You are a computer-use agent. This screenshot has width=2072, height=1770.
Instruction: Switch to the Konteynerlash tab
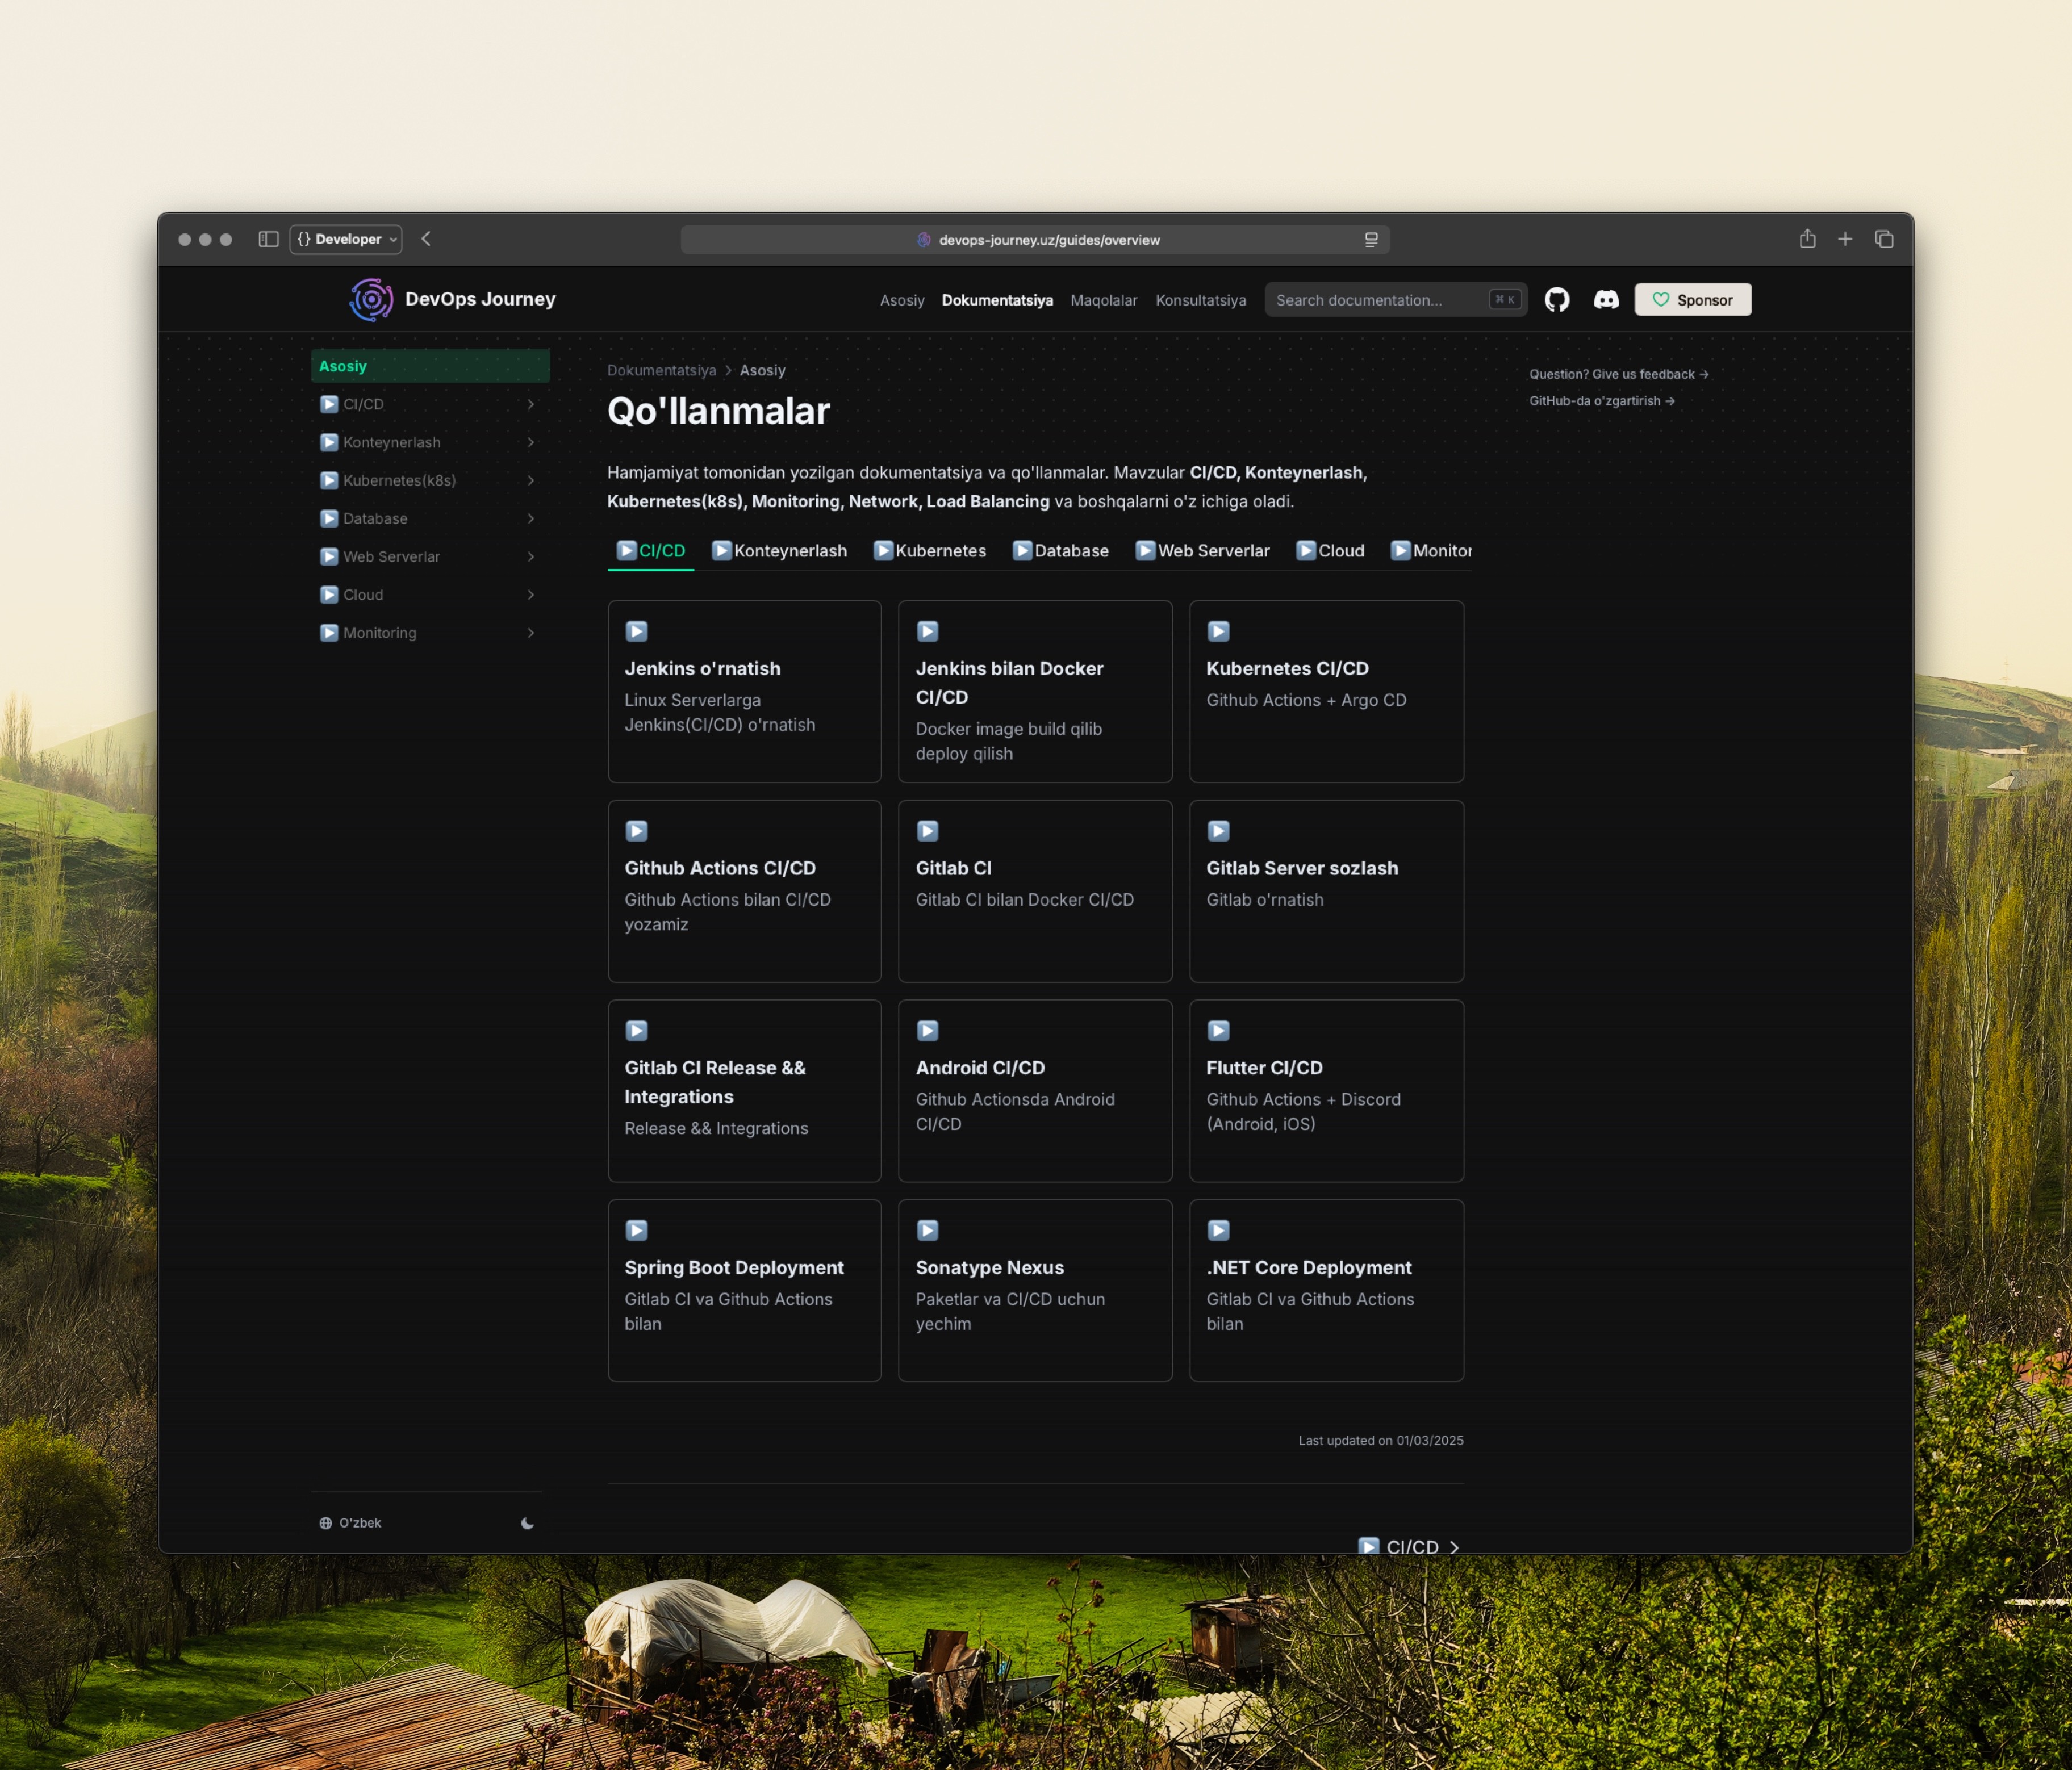(x=779, y=551)
